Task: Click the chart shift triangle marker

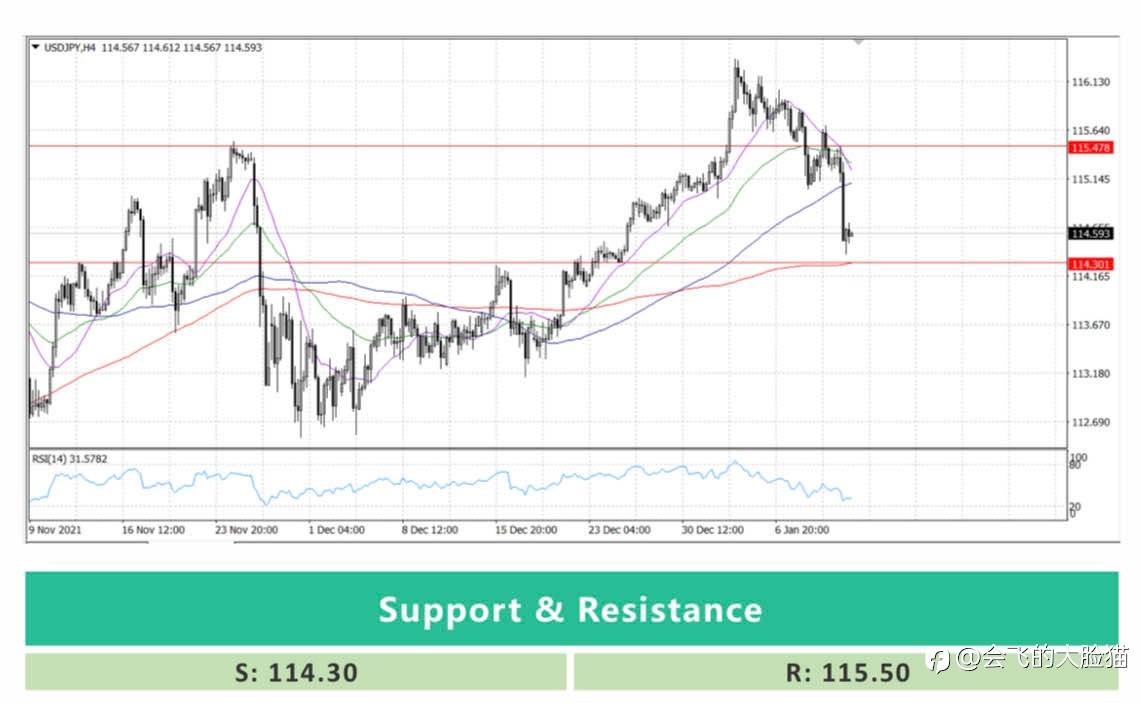Action: 859,42
